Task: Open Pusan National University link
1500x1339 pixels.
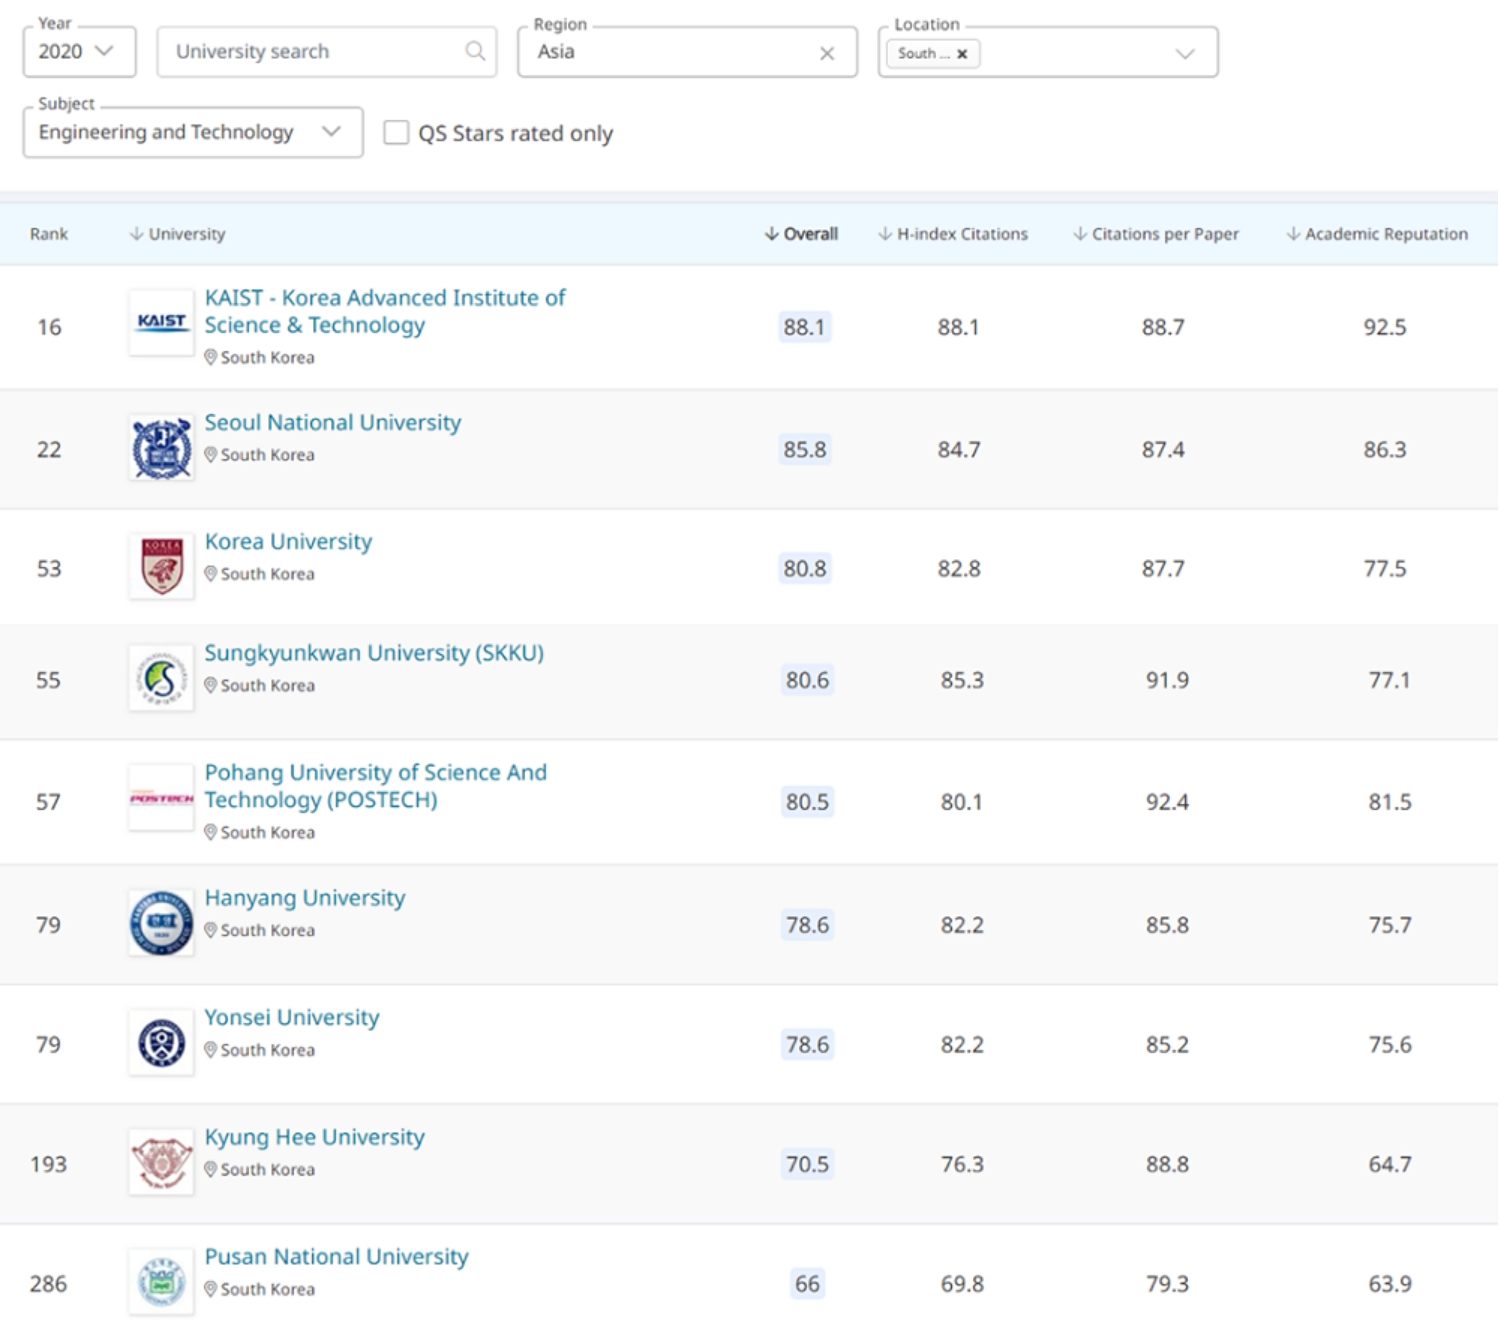Action: (336, 1257)
